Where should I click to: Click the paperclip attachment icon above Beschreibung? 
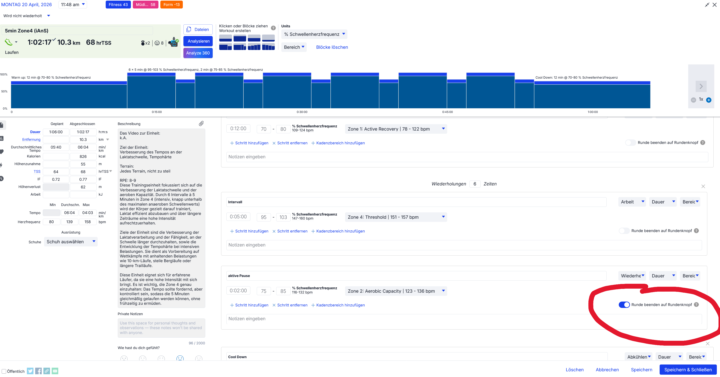[201, 124]
